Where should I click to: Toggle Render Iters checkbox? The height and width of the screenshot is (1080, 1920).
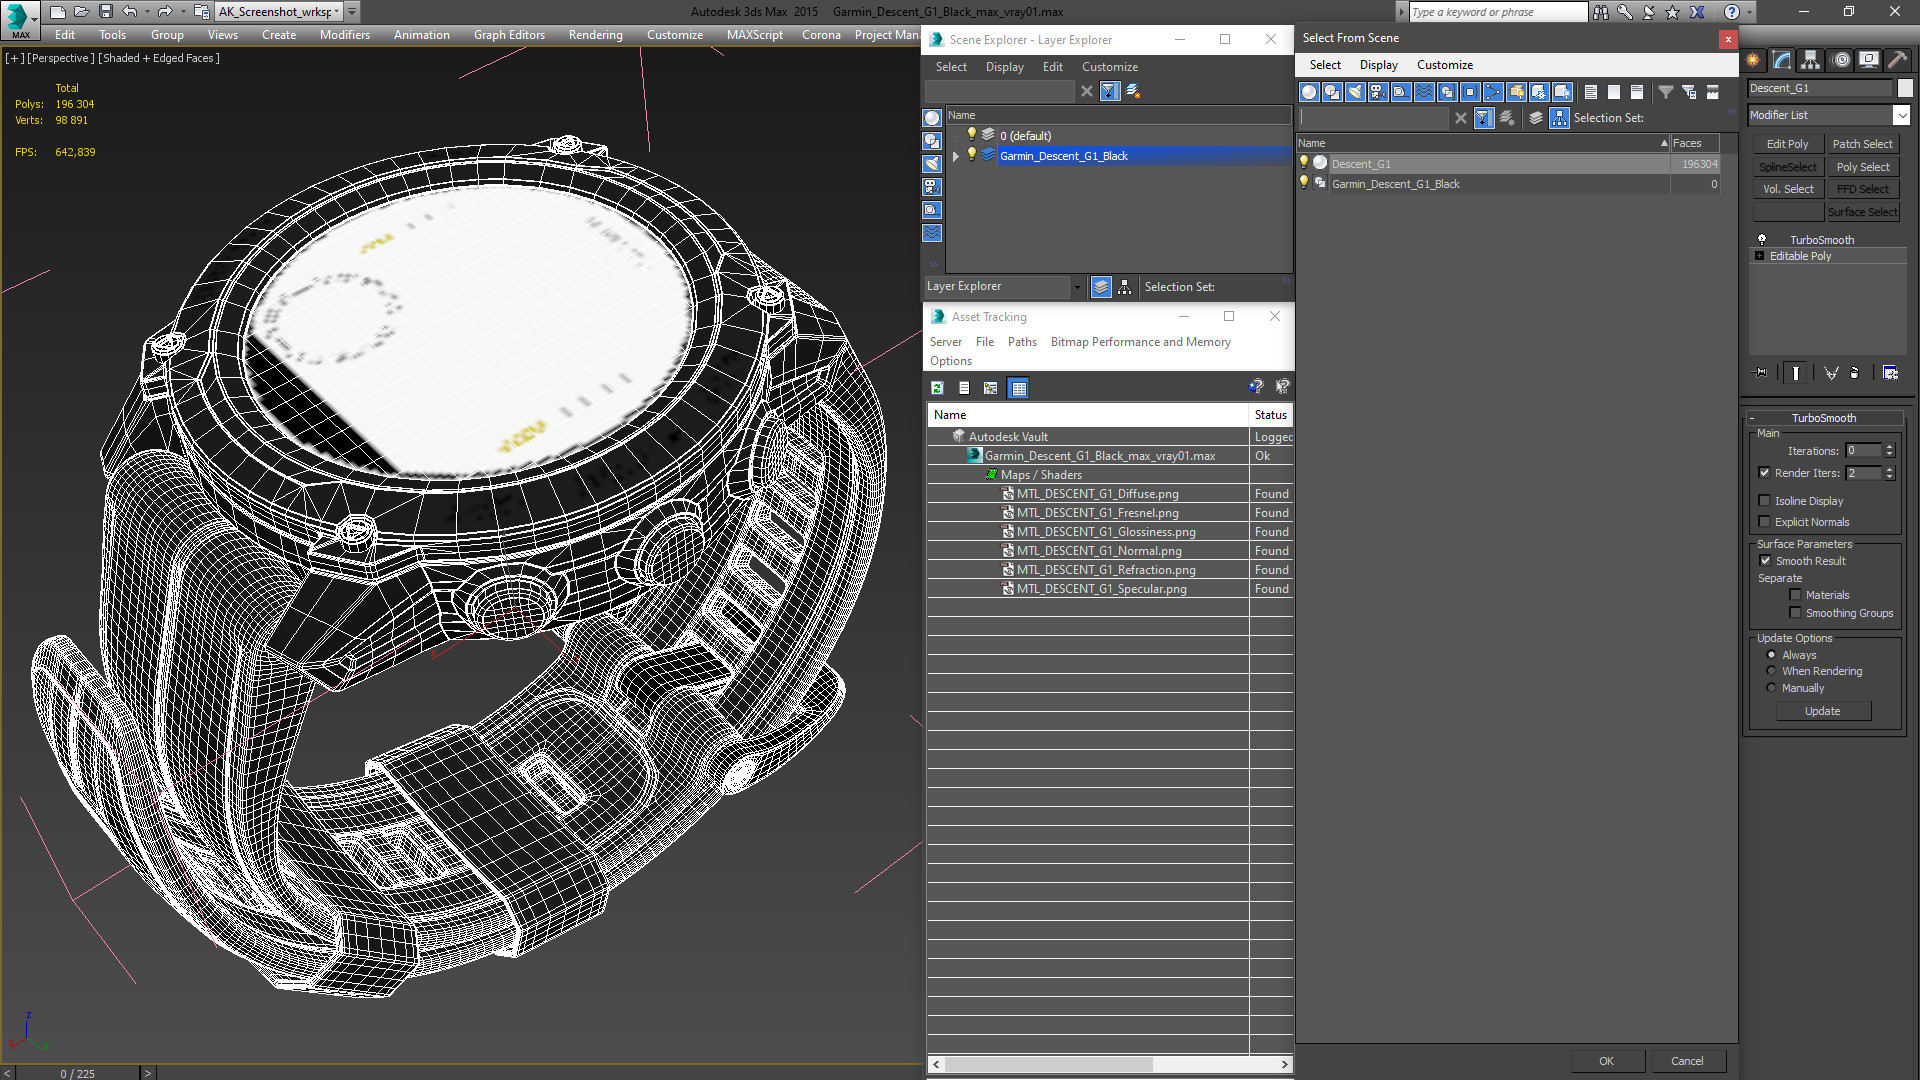pyautogui.click(x=1765, y=473)
